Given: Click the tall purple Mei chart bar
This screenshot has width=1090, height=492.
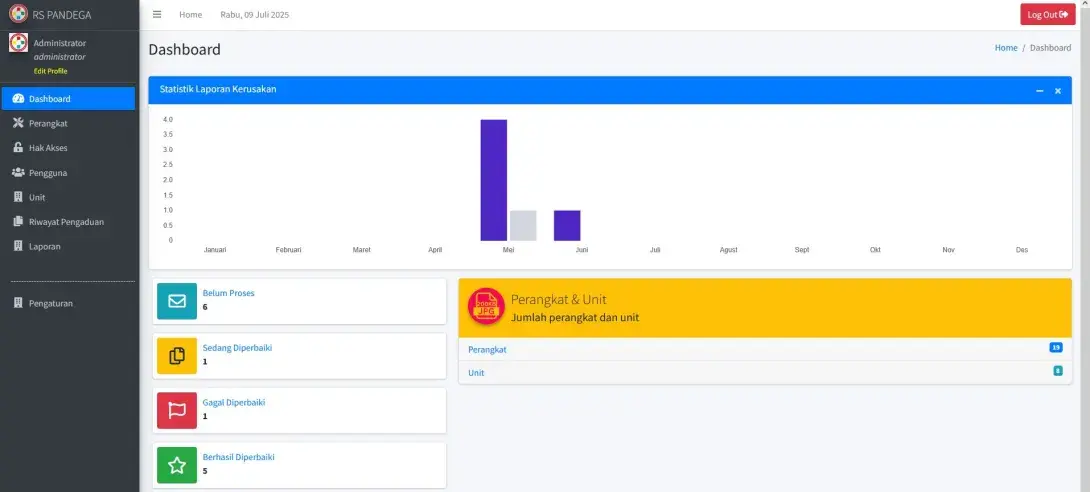Looking at the screenshot, I should 493,180.
